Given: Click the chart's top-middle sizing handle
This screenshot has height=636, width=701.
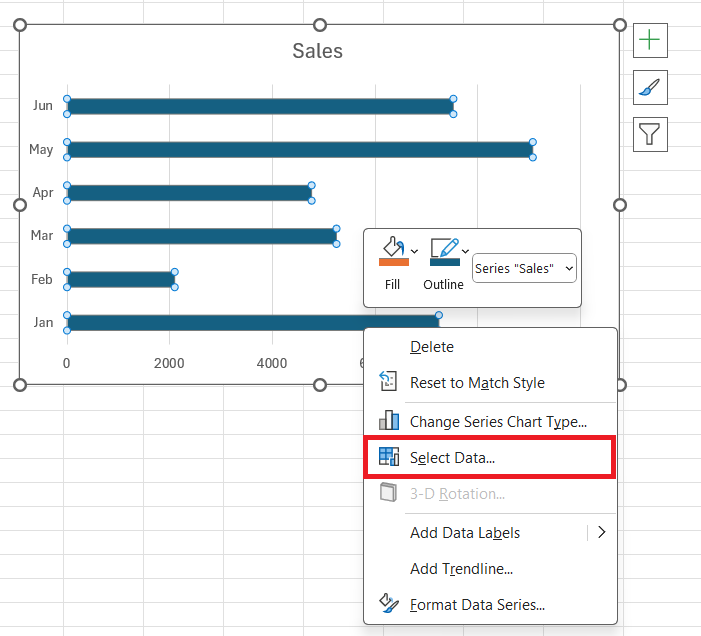Looking at the screenshot, I should click(x=320, y=25).
